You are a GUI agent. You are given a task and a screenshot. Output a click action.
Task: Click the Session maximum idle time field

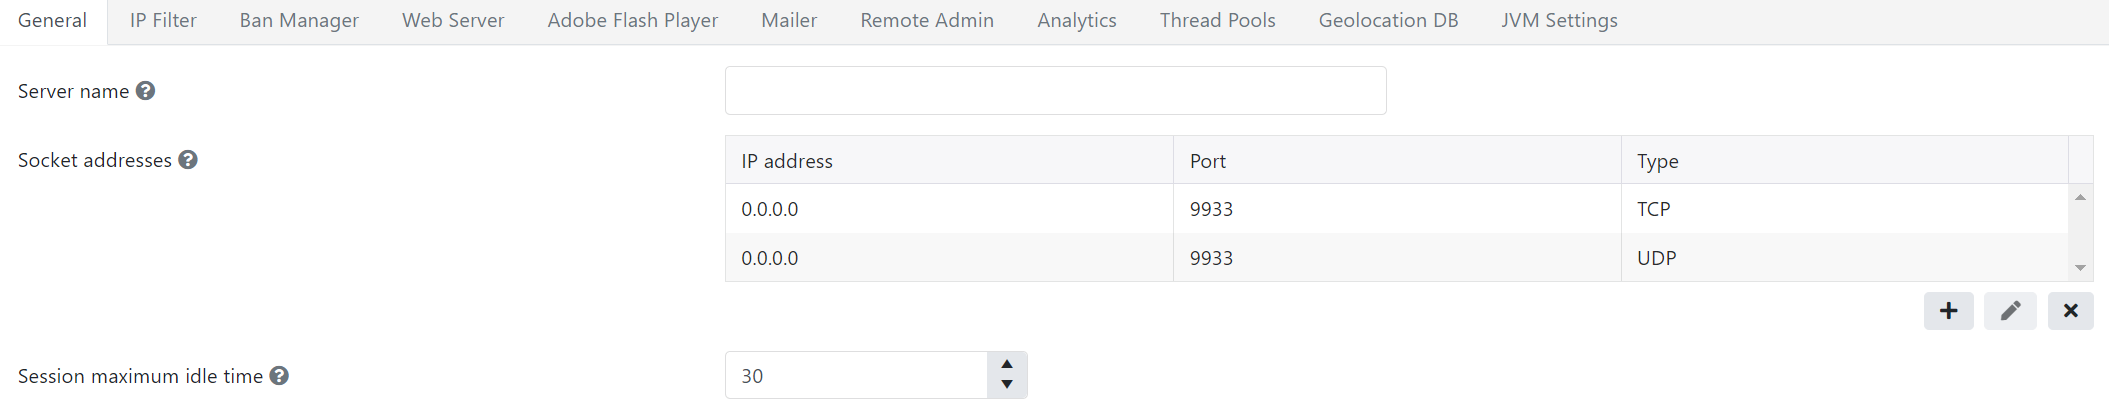pyautogui.click(x=856, y=376)
